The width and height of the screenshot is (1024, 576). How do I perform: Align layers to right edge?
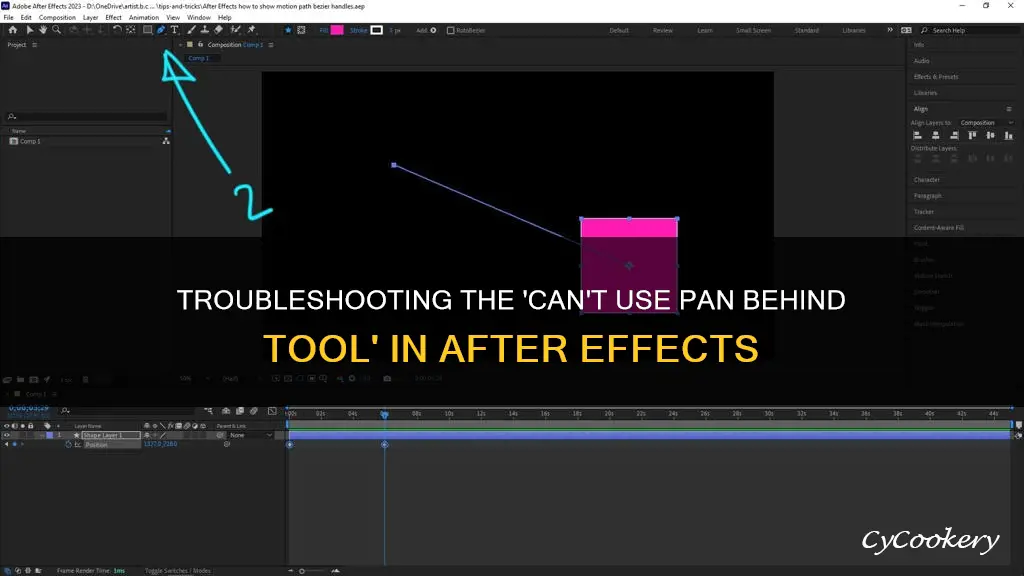click(x=954, y=135)
